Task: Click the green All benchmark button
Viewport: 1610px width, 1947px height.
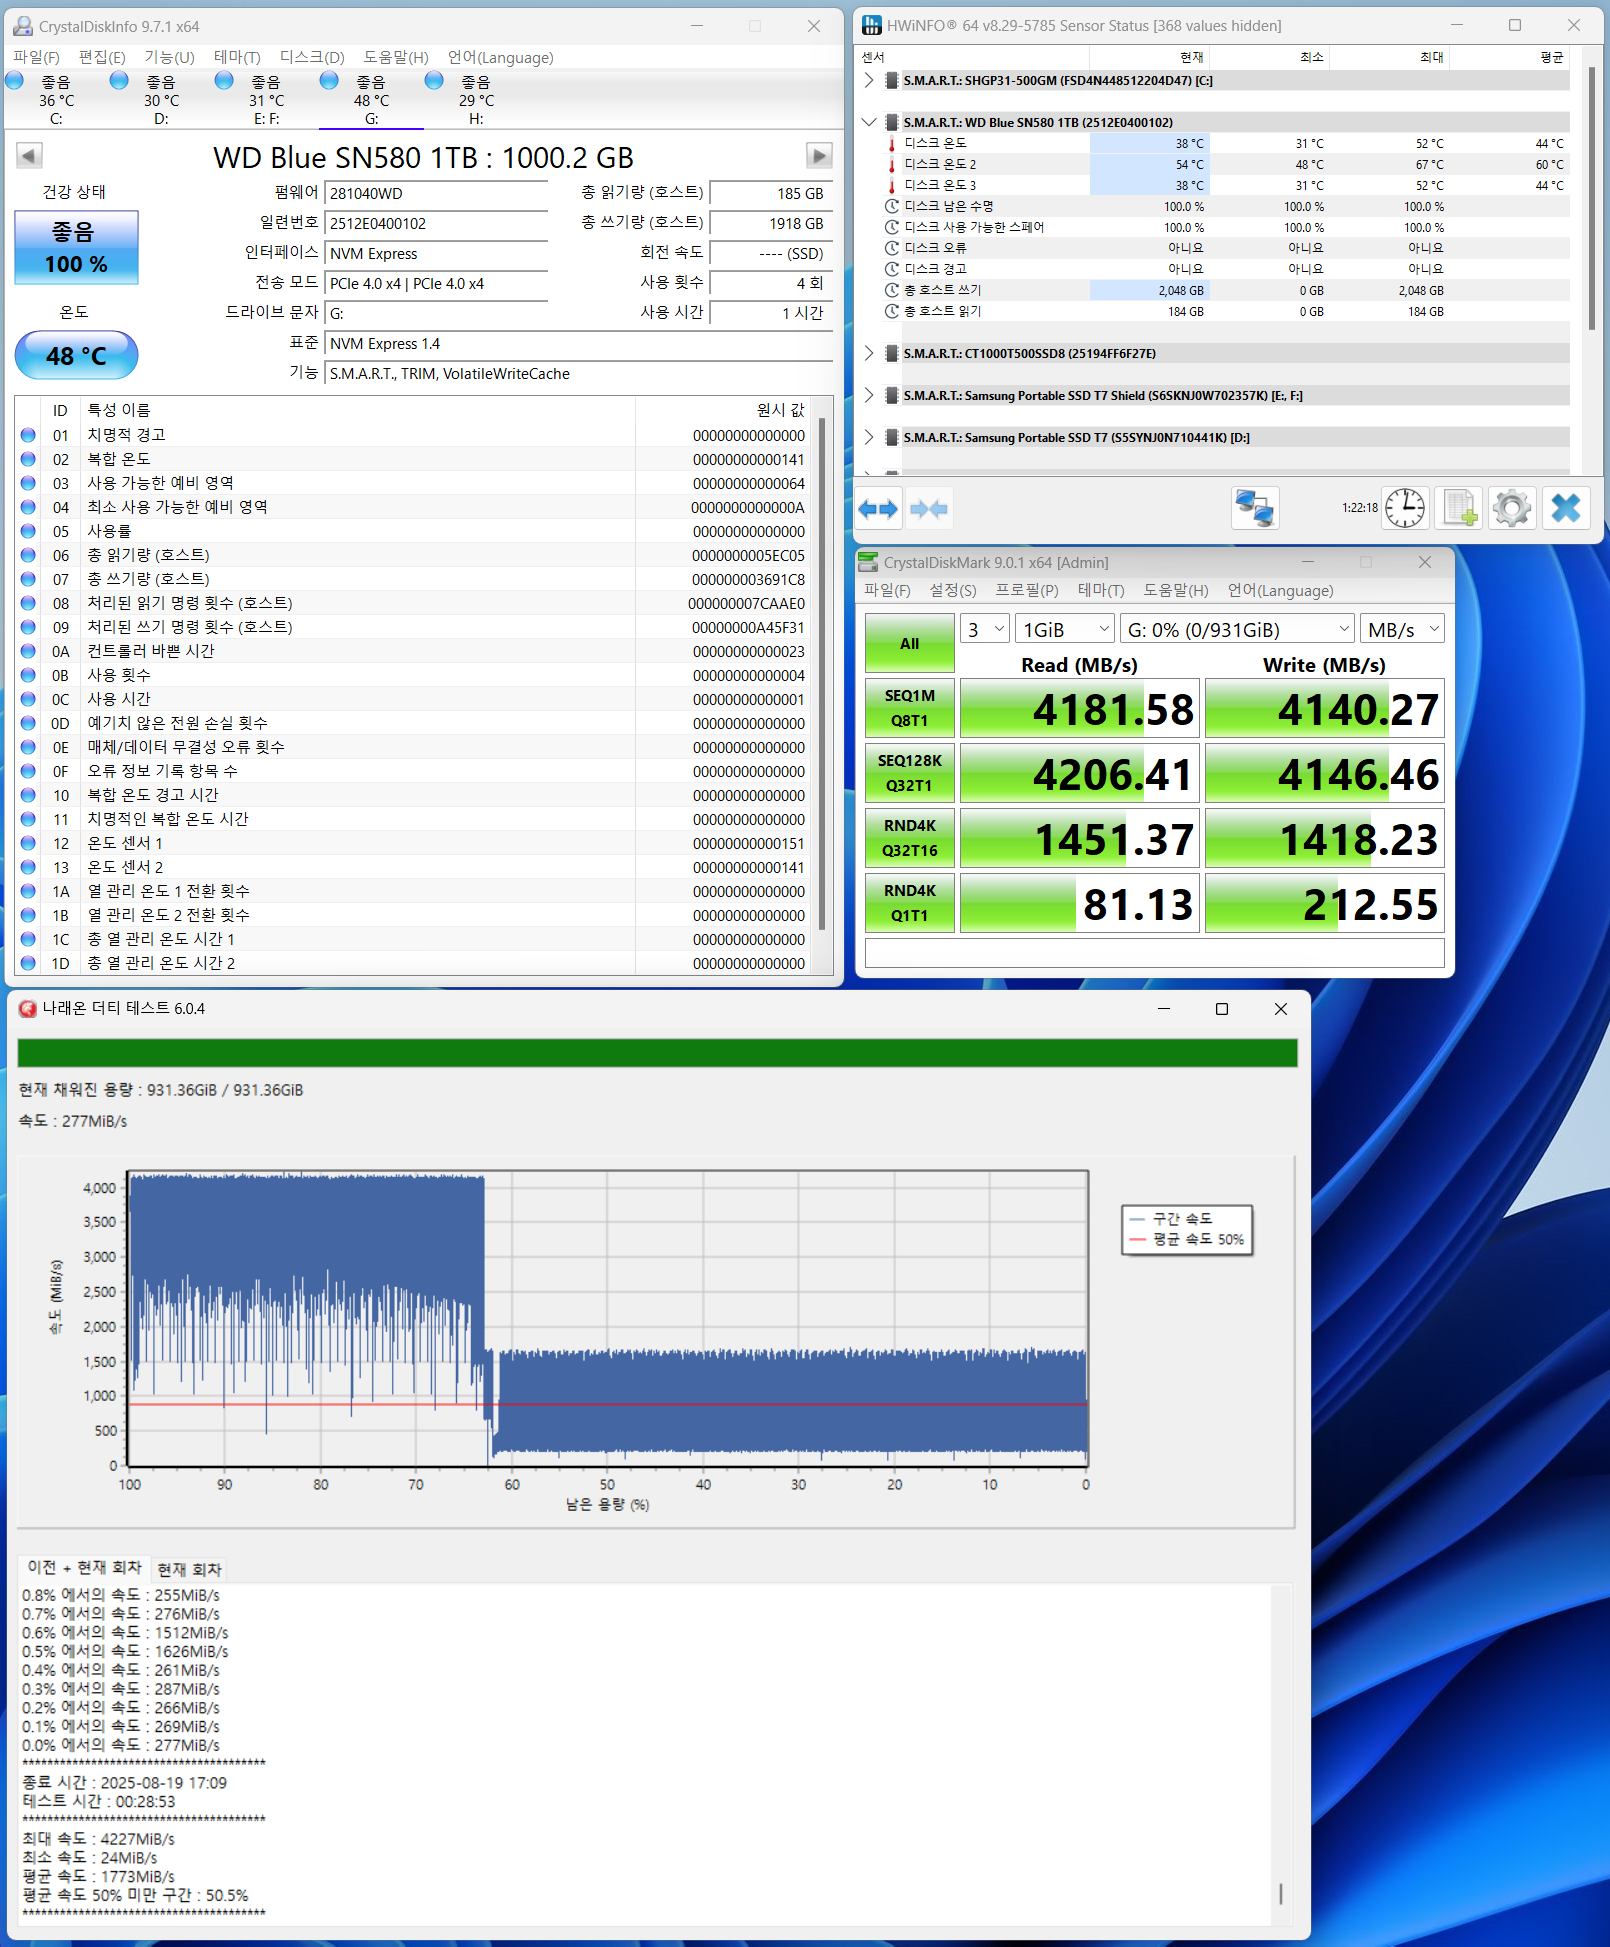Action: [x=909, y=643]
